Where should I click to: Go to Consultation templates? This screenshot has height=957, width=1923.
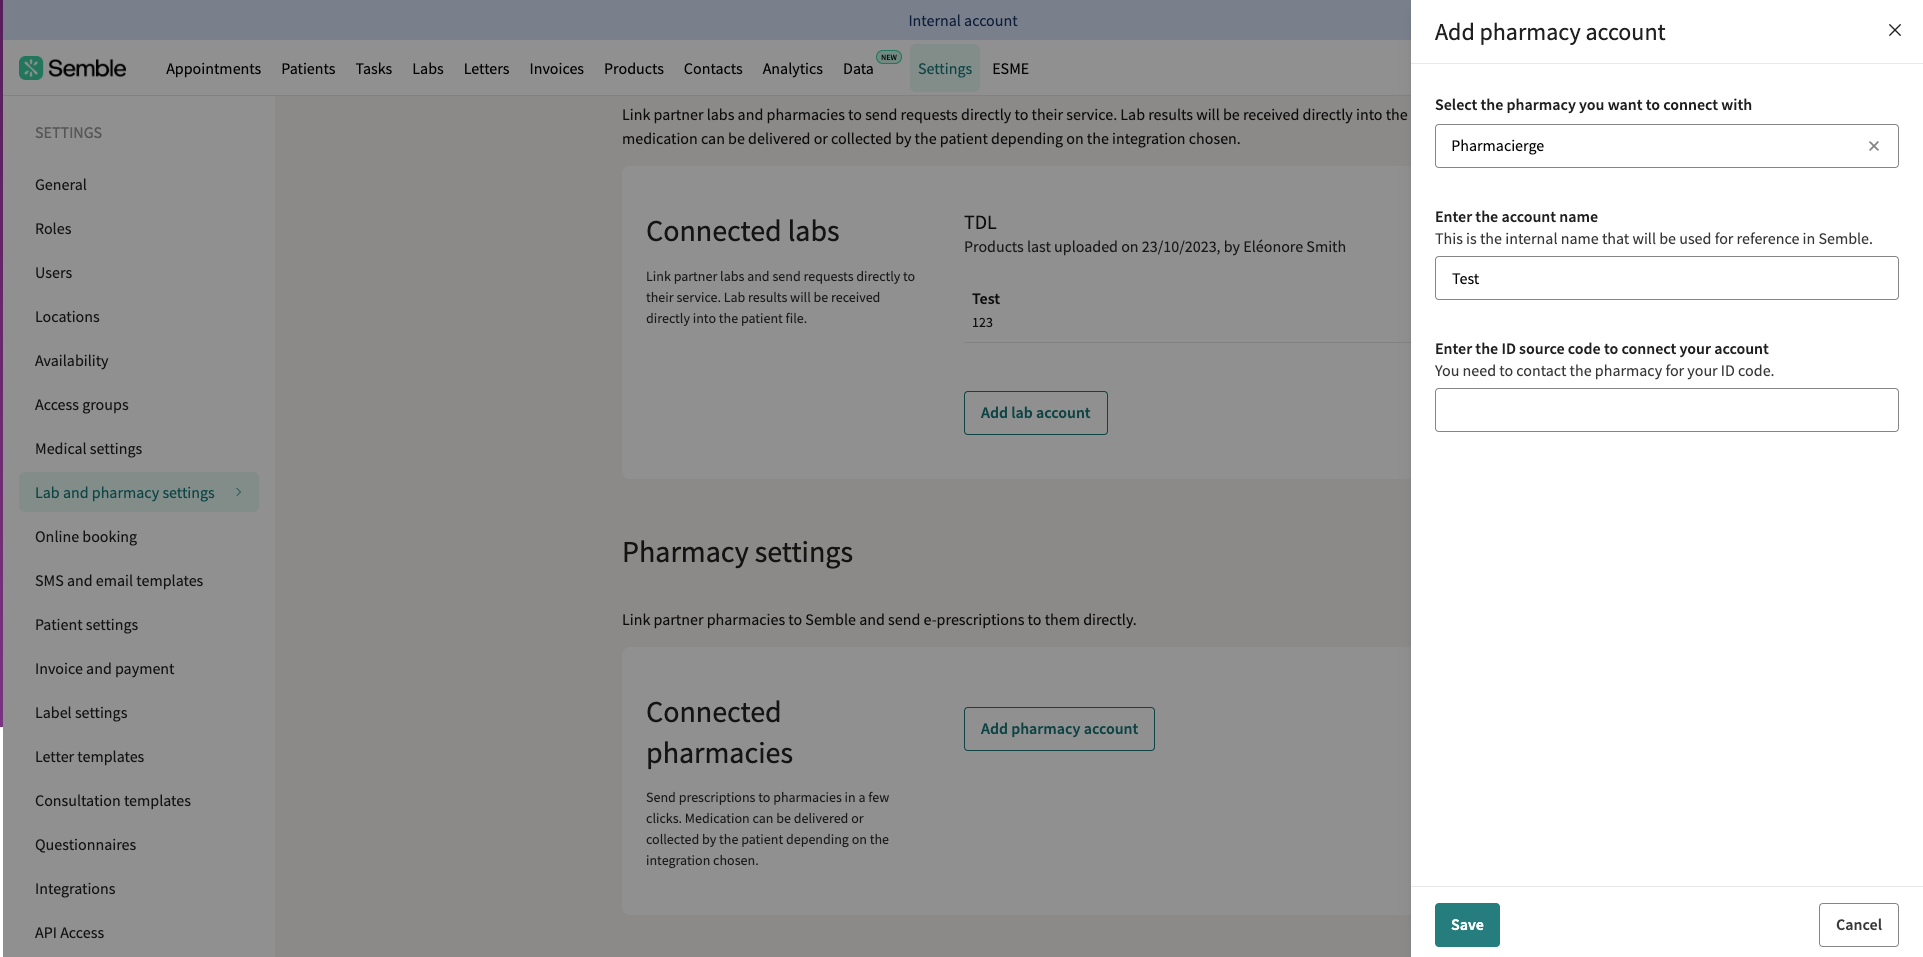[x=112, y=800]
